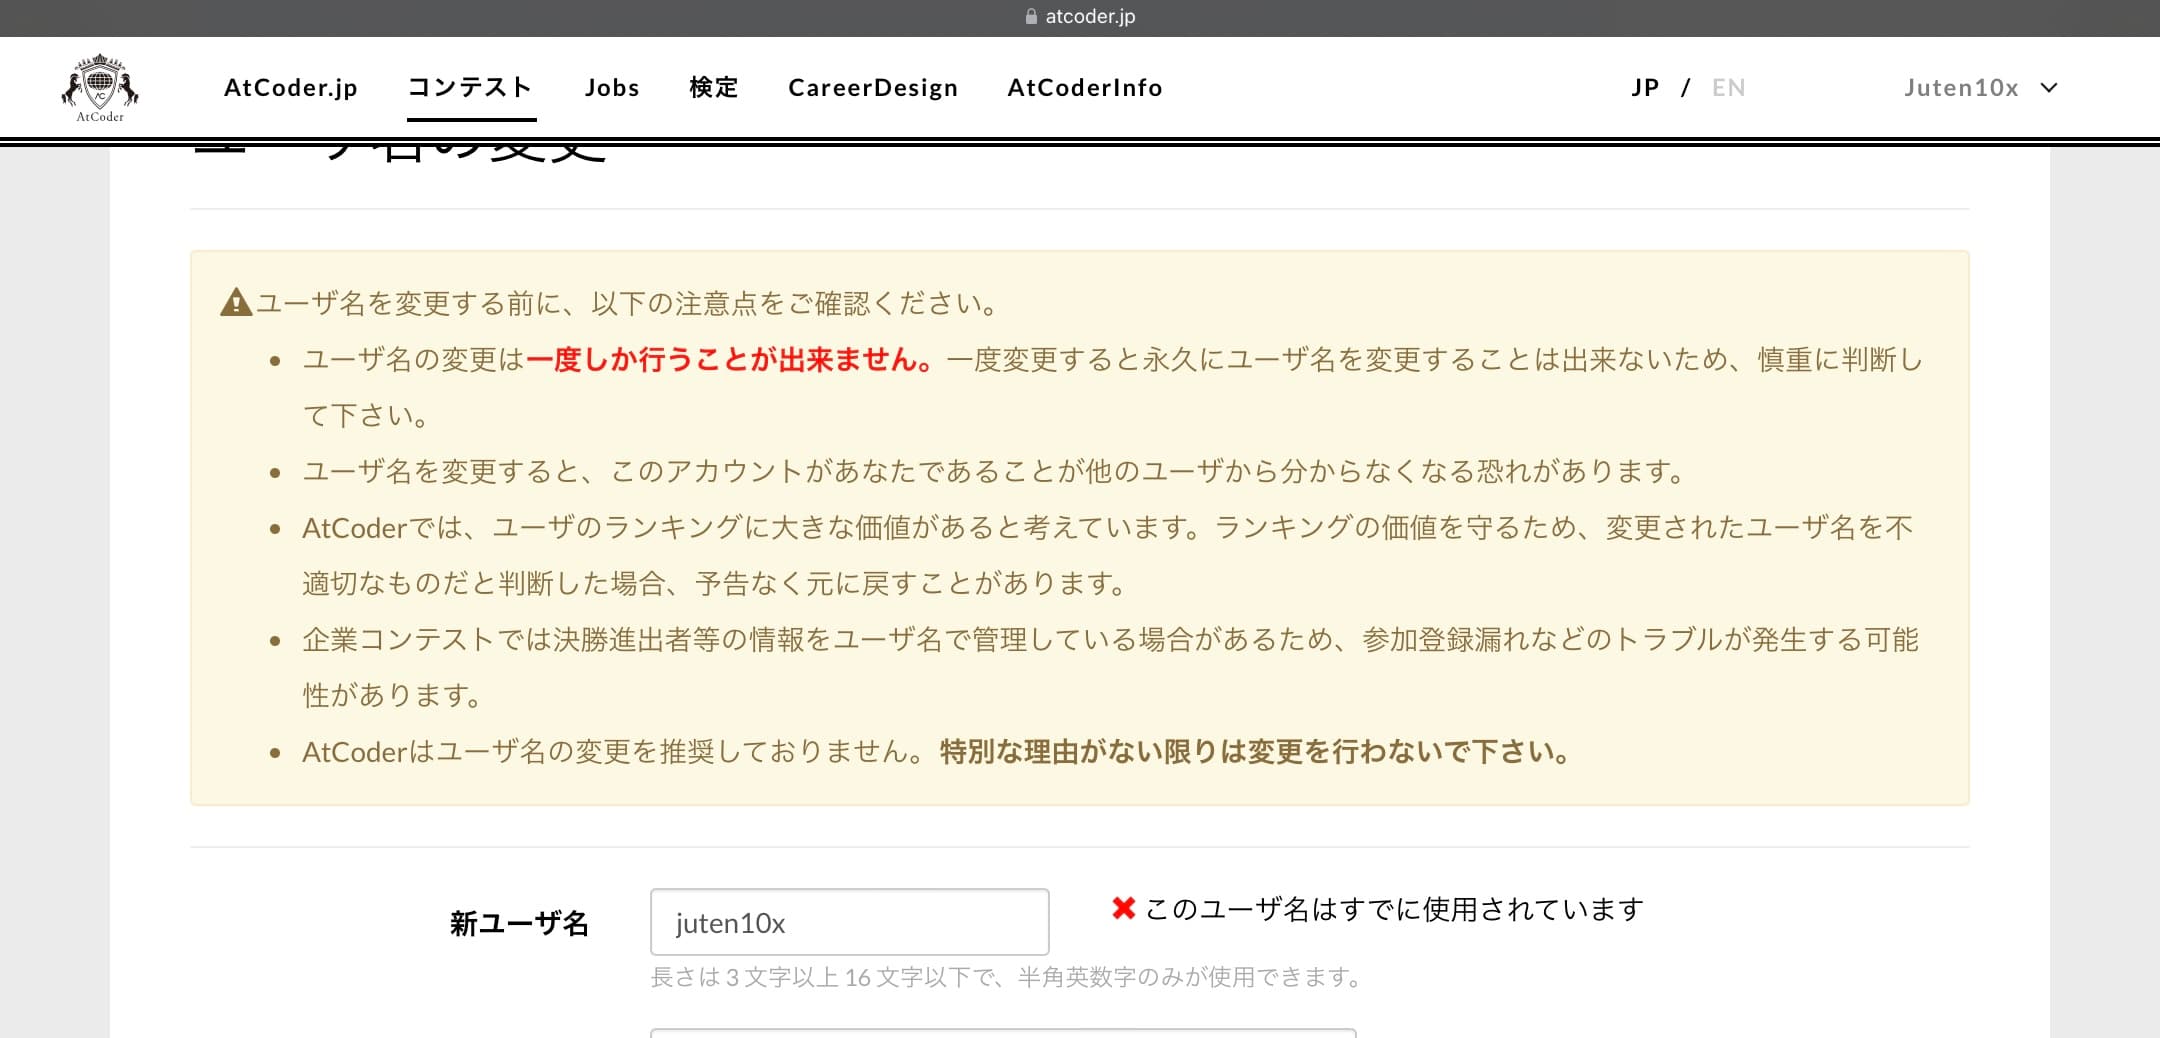Viewport: 2160px width, 1038px height.
Task: Open the AtCoder.jp menu item
Action: coord(291,88)
